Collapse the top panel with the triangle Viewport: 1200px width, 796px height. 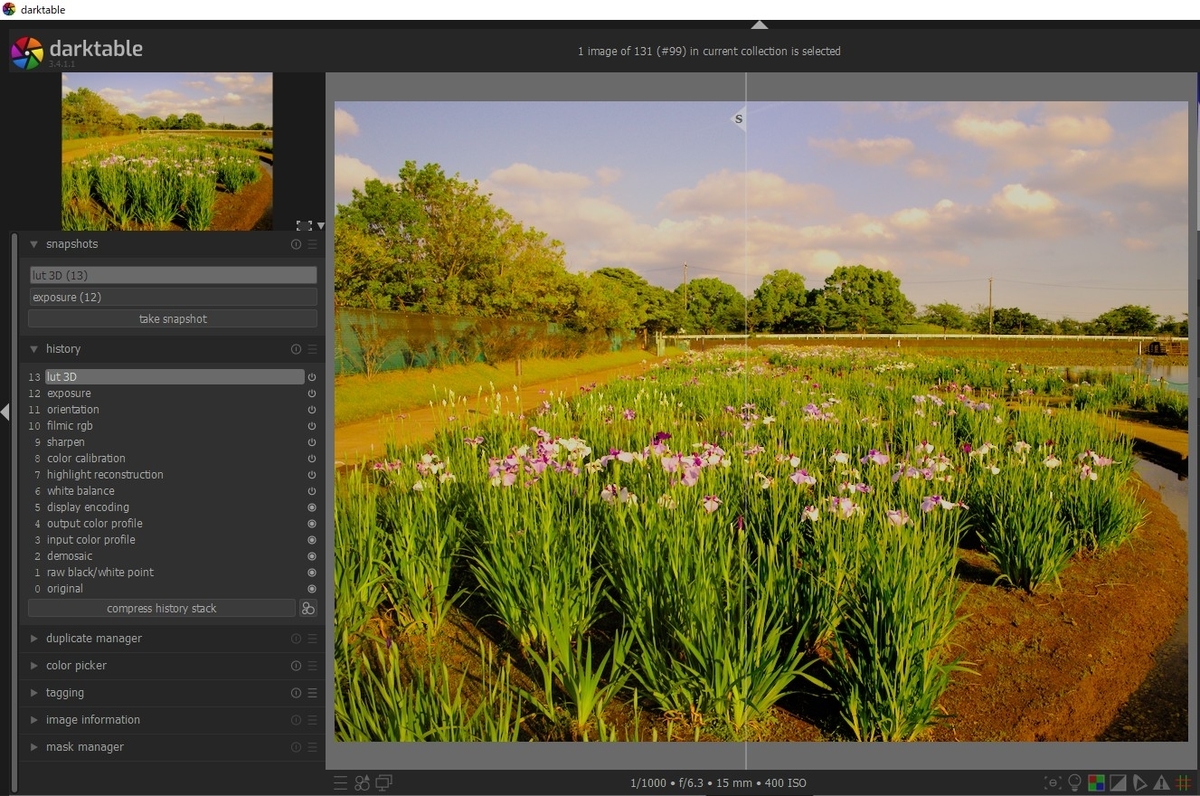(759, 24)
